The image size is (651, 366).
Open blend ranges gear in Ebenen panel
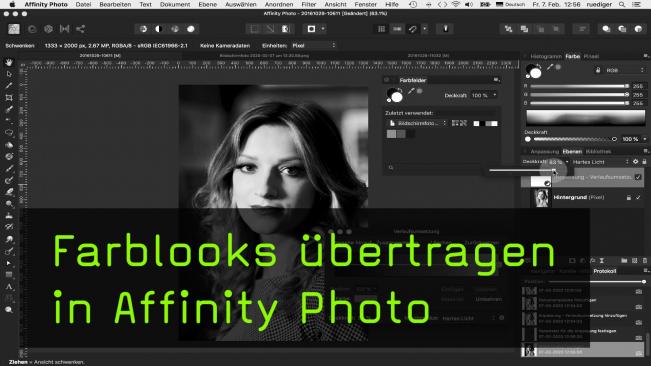(x=636, y=161)
